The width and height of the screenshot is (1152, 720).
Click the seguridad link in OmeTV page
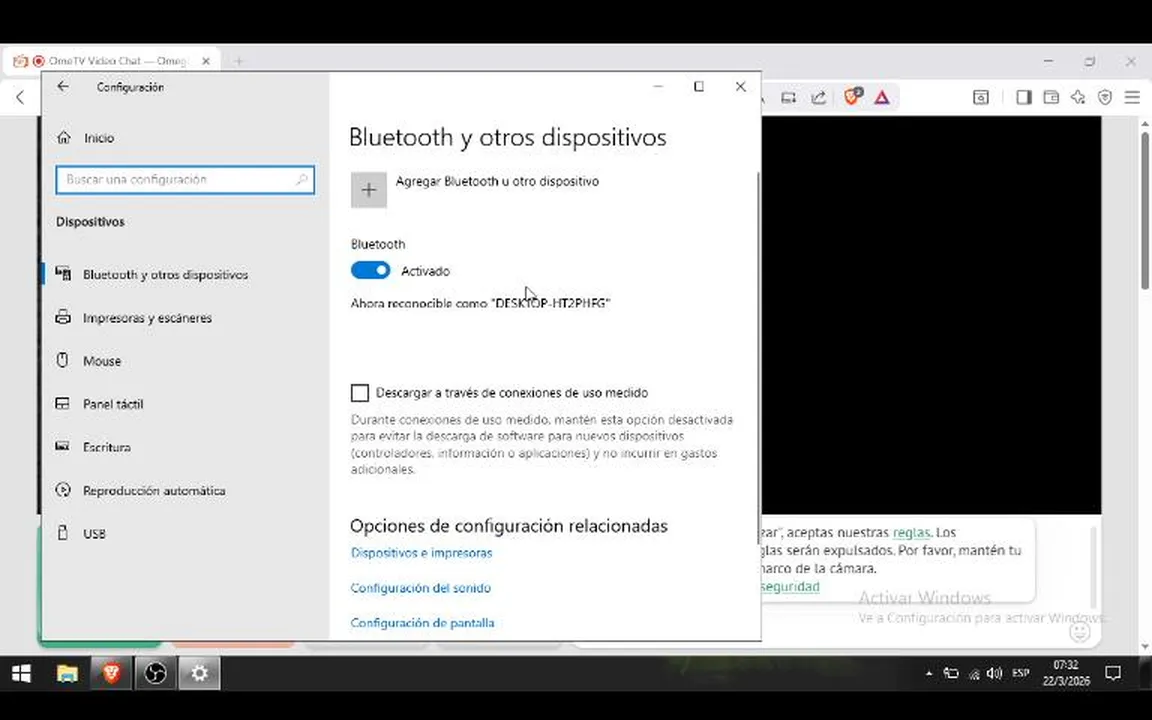790,586
